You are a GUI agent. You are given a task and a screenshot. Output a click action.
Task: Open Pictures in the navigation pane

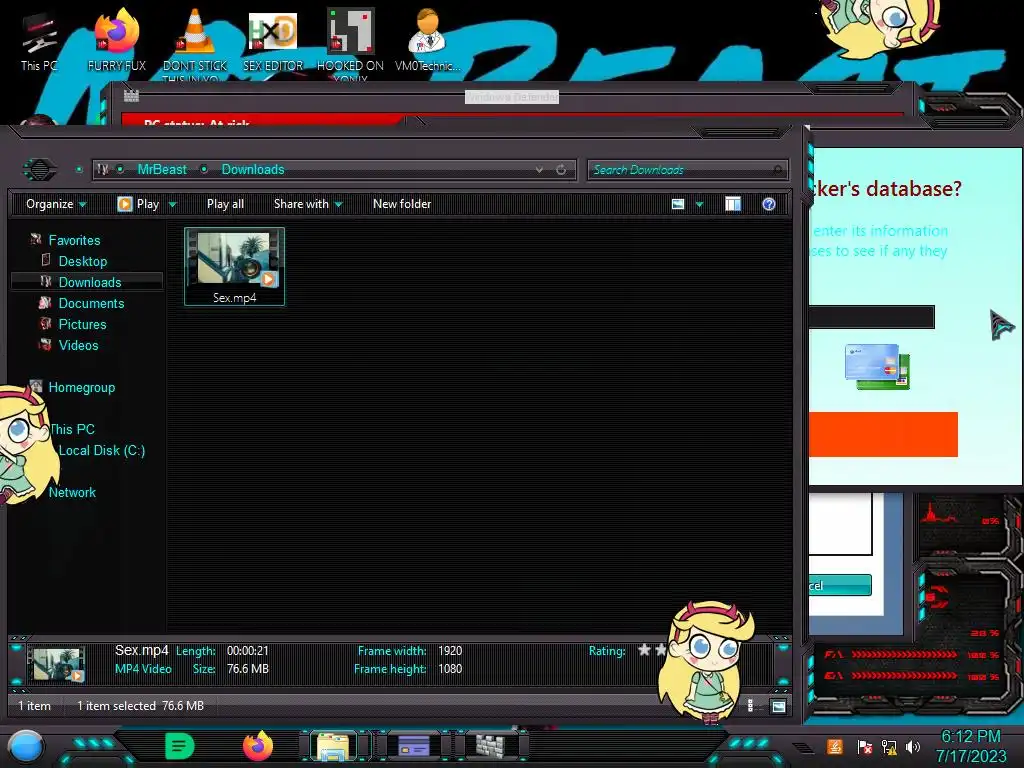pyautogui.click(x=82, y=324)
